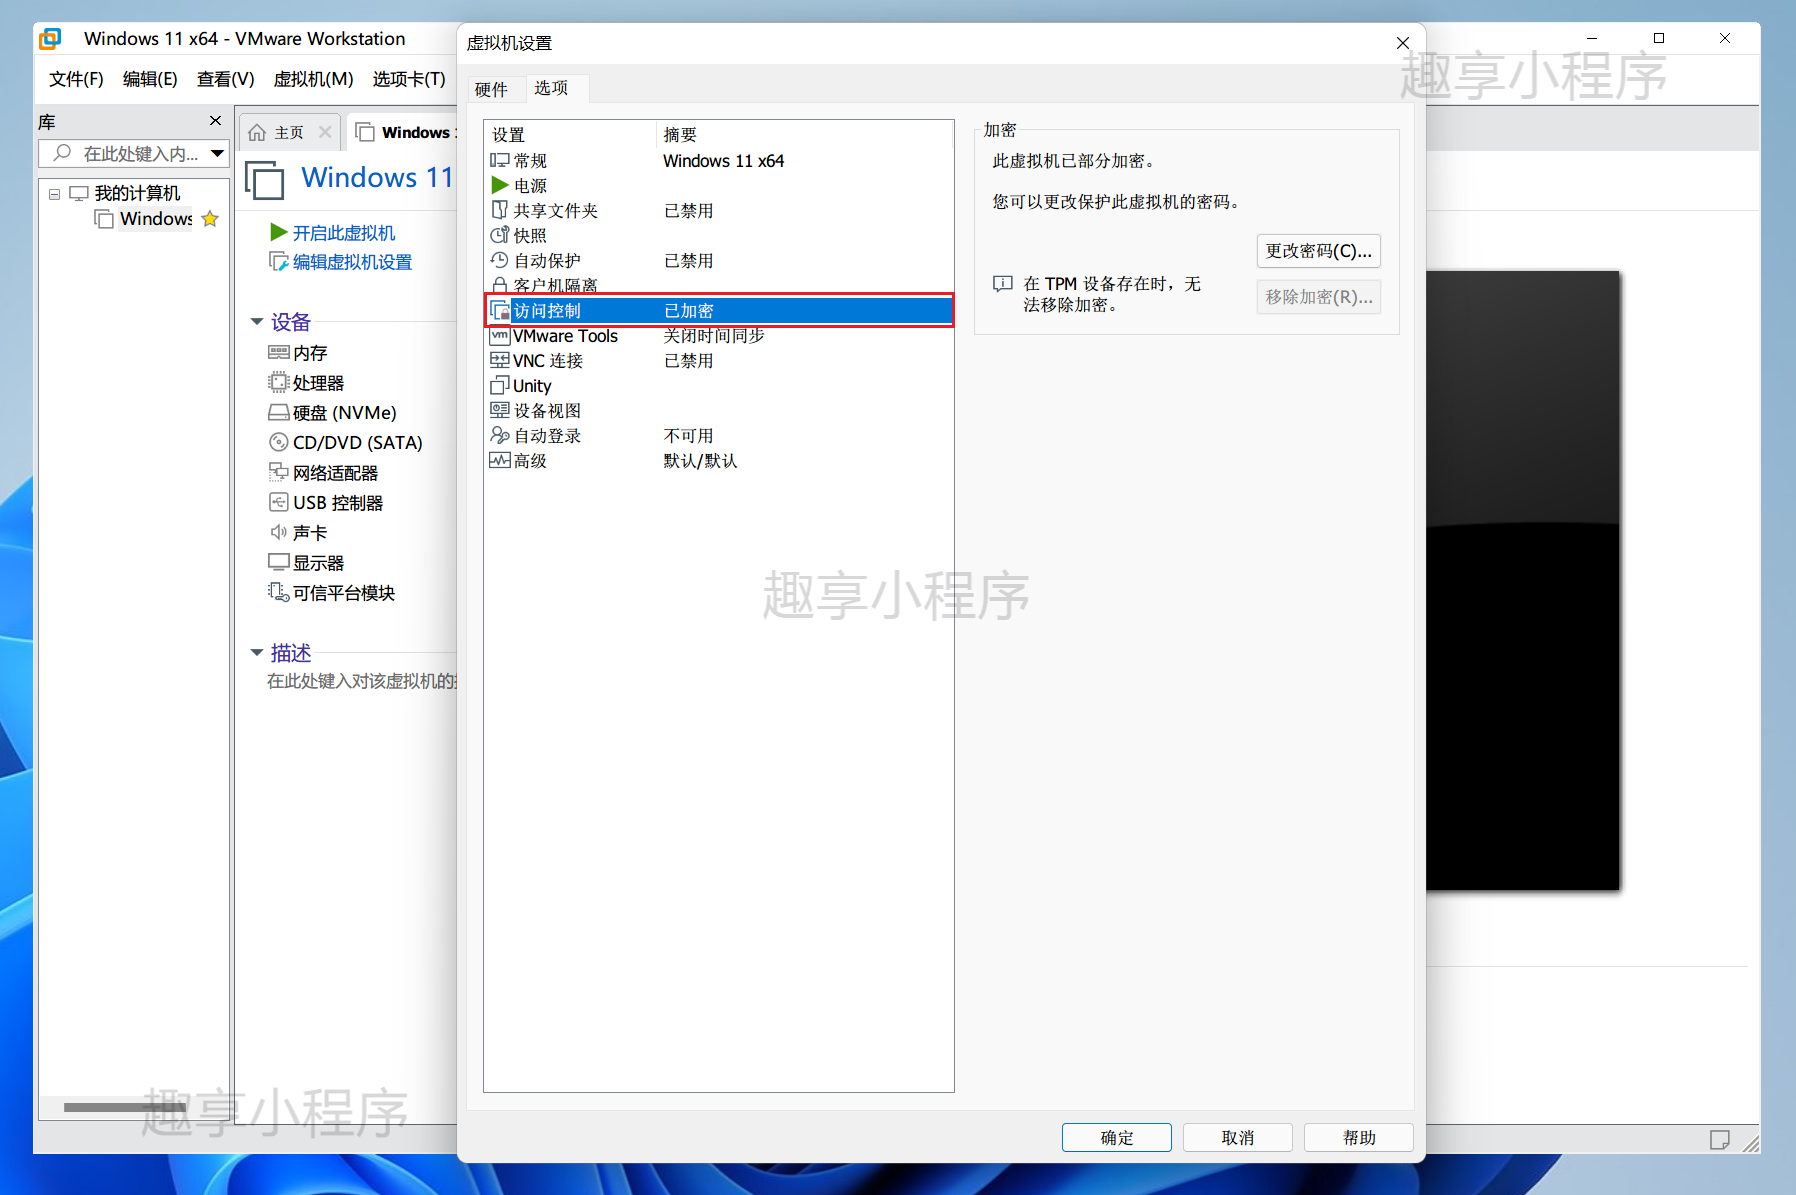Viewport: 1796px width, 1195px height.
Task: Click the 快照 snapshot icon
Action: [500, 235]
